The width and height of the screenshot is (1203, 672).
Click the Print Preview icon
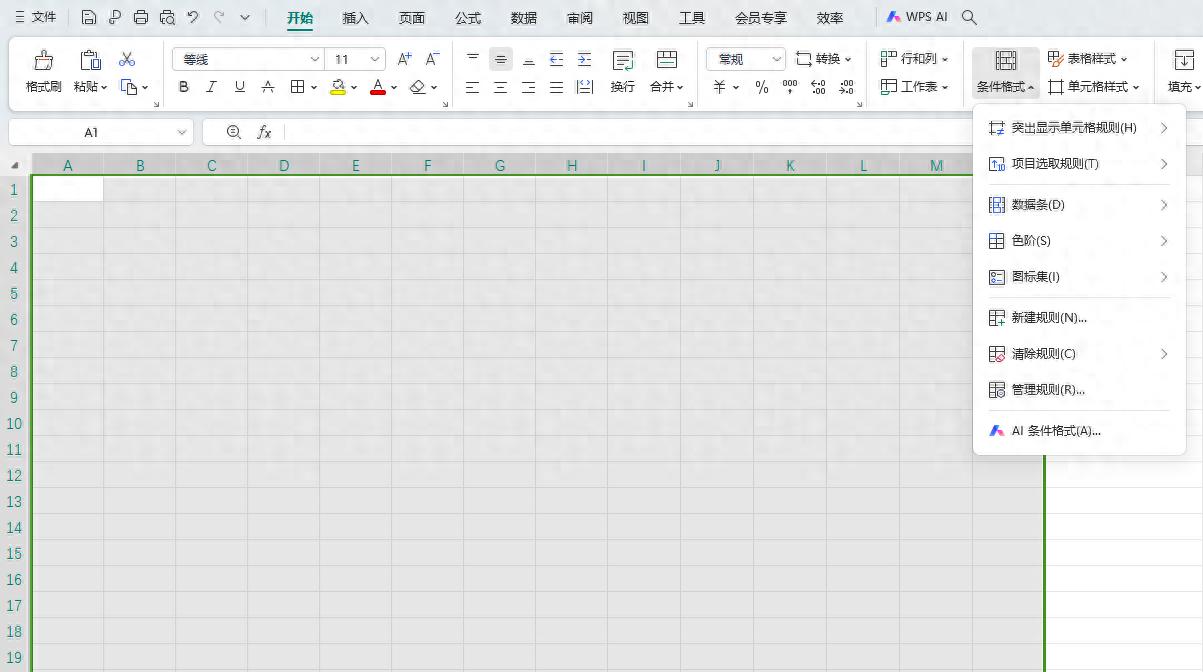pyautogui.click(x=167, y=18)
